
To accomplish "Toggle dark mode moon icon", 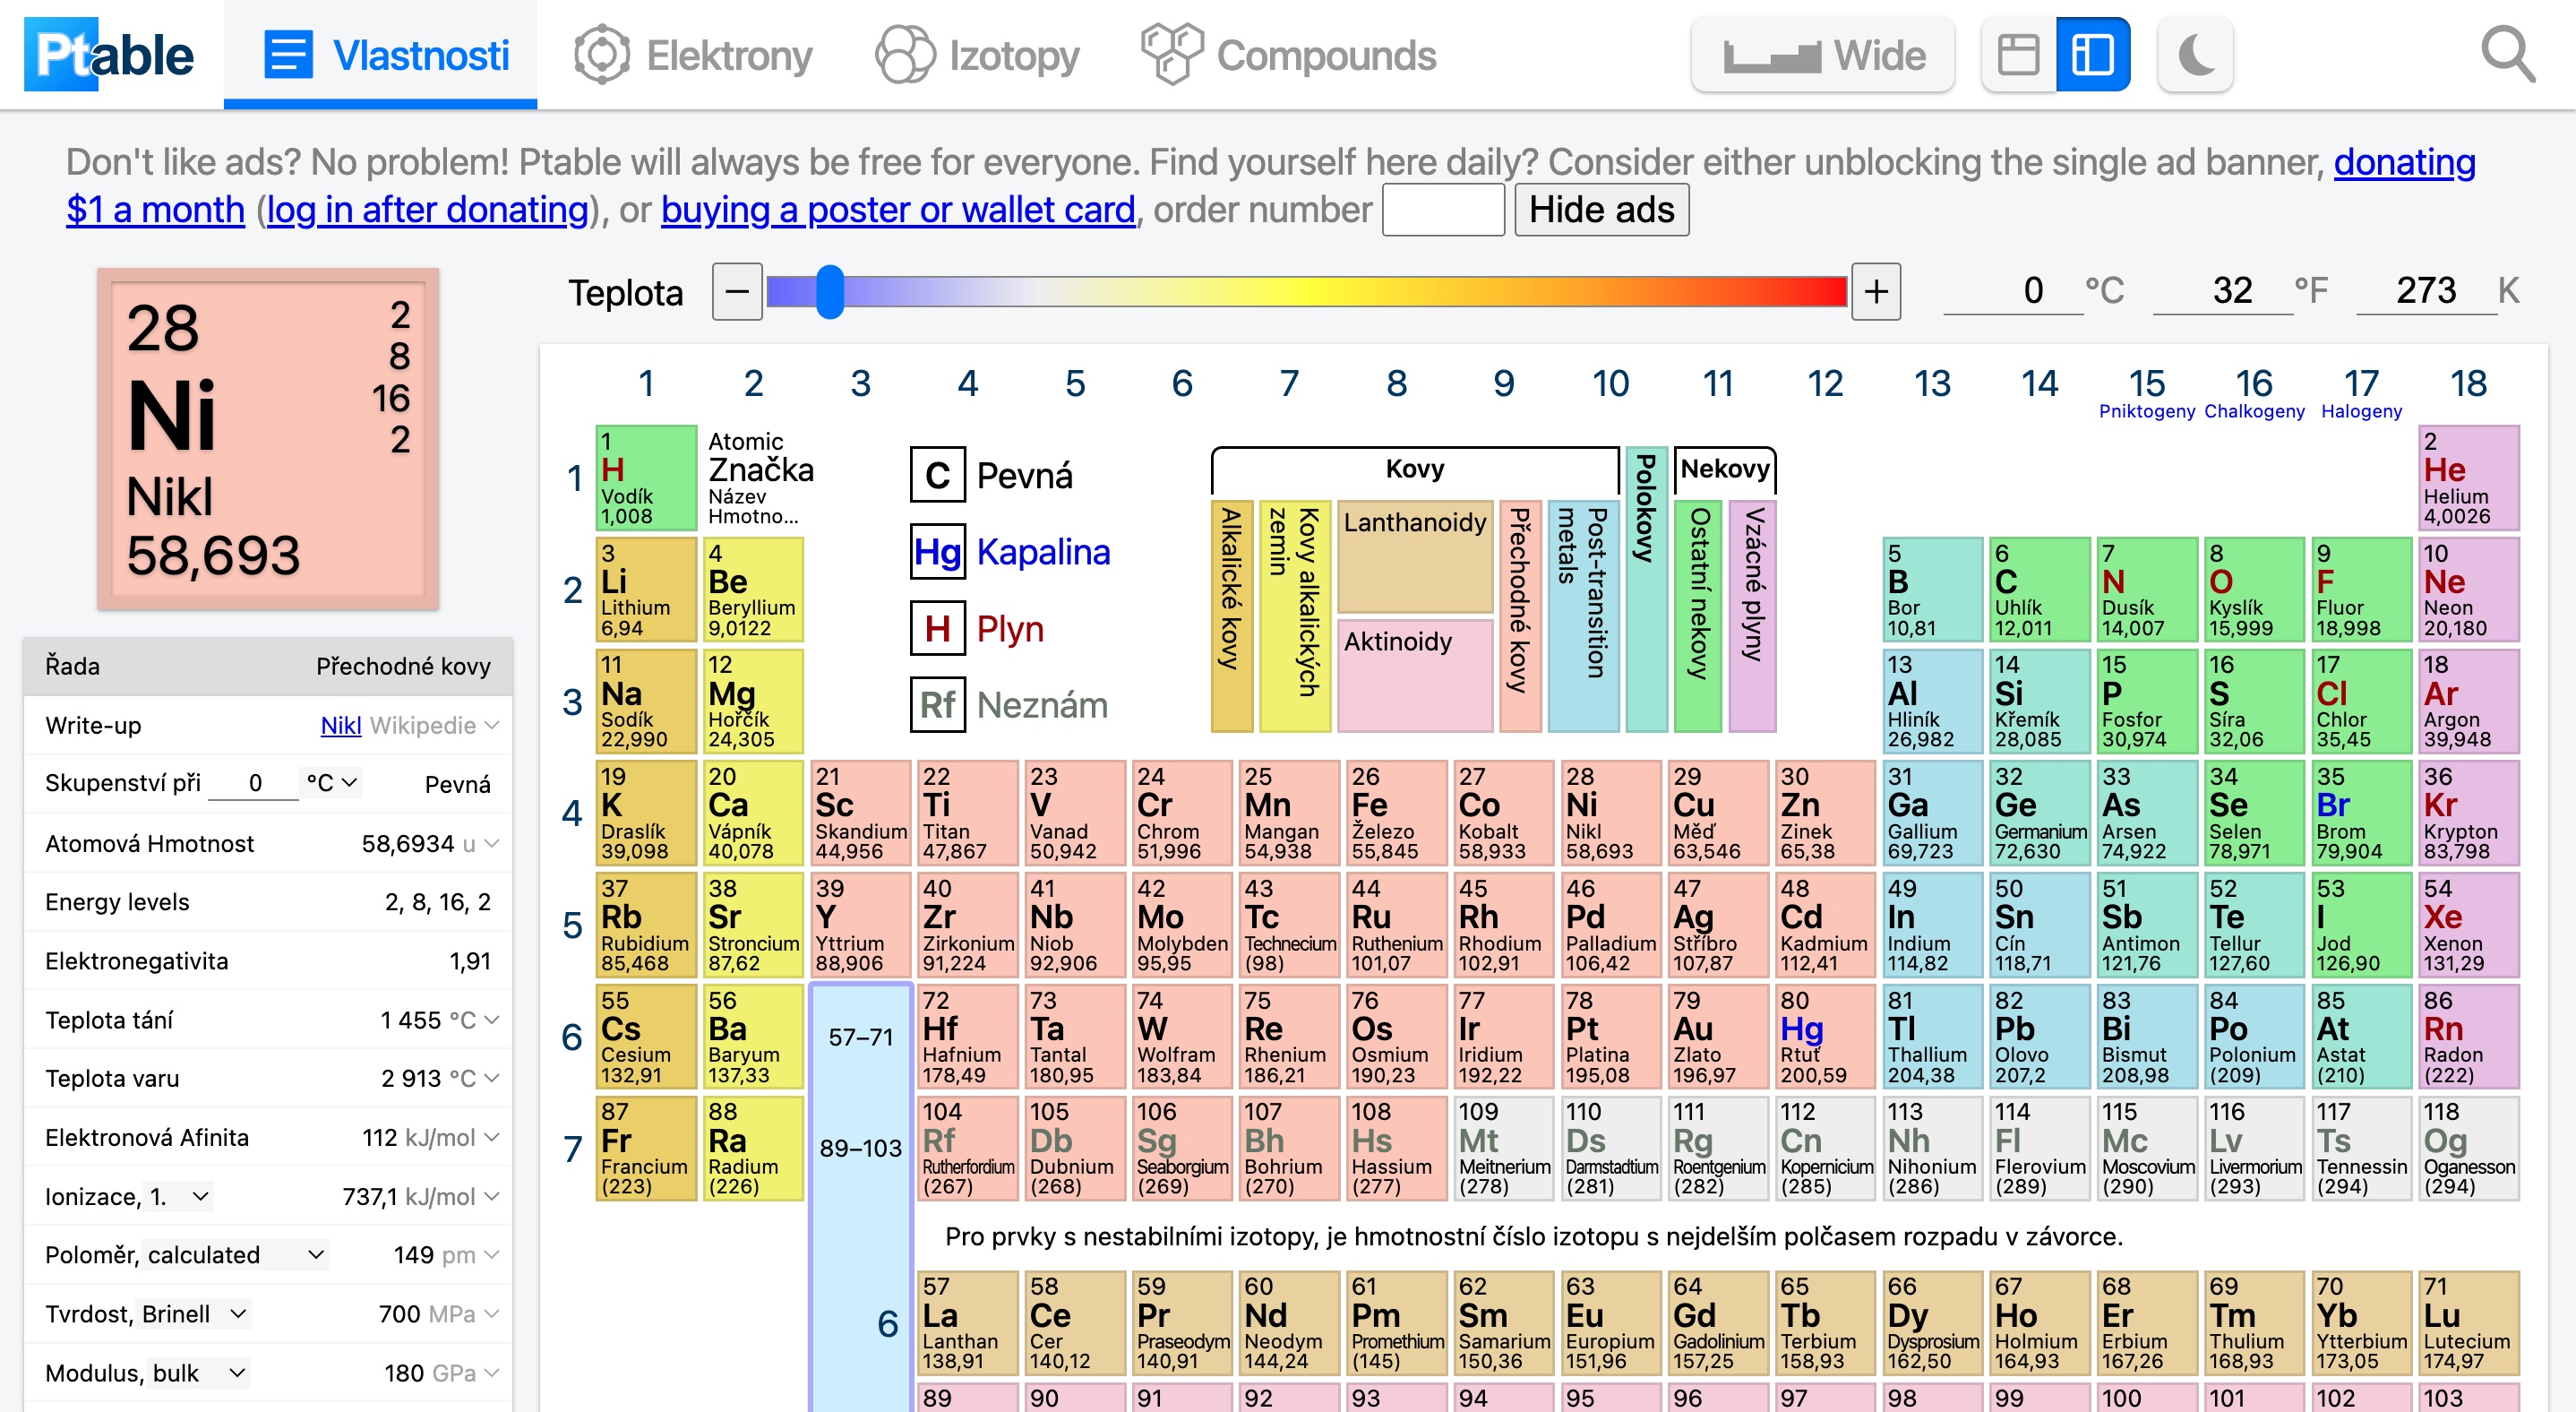I will coord(2195,55).
